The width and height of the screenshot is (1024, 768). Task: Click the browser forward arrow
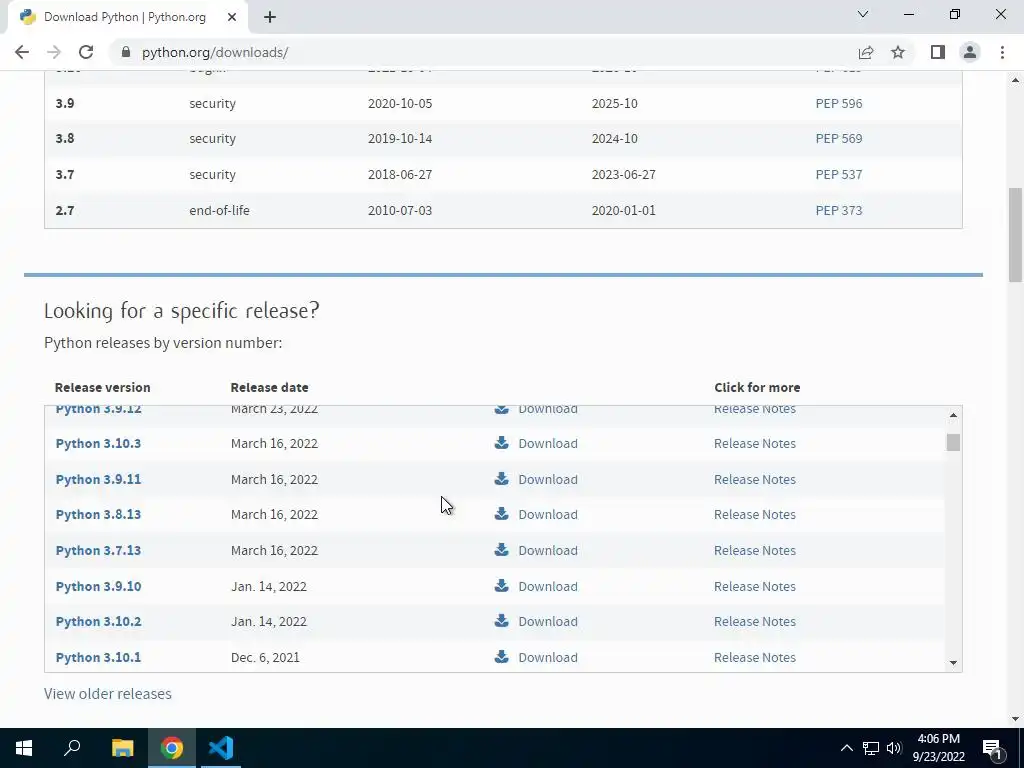coord(54,52)
